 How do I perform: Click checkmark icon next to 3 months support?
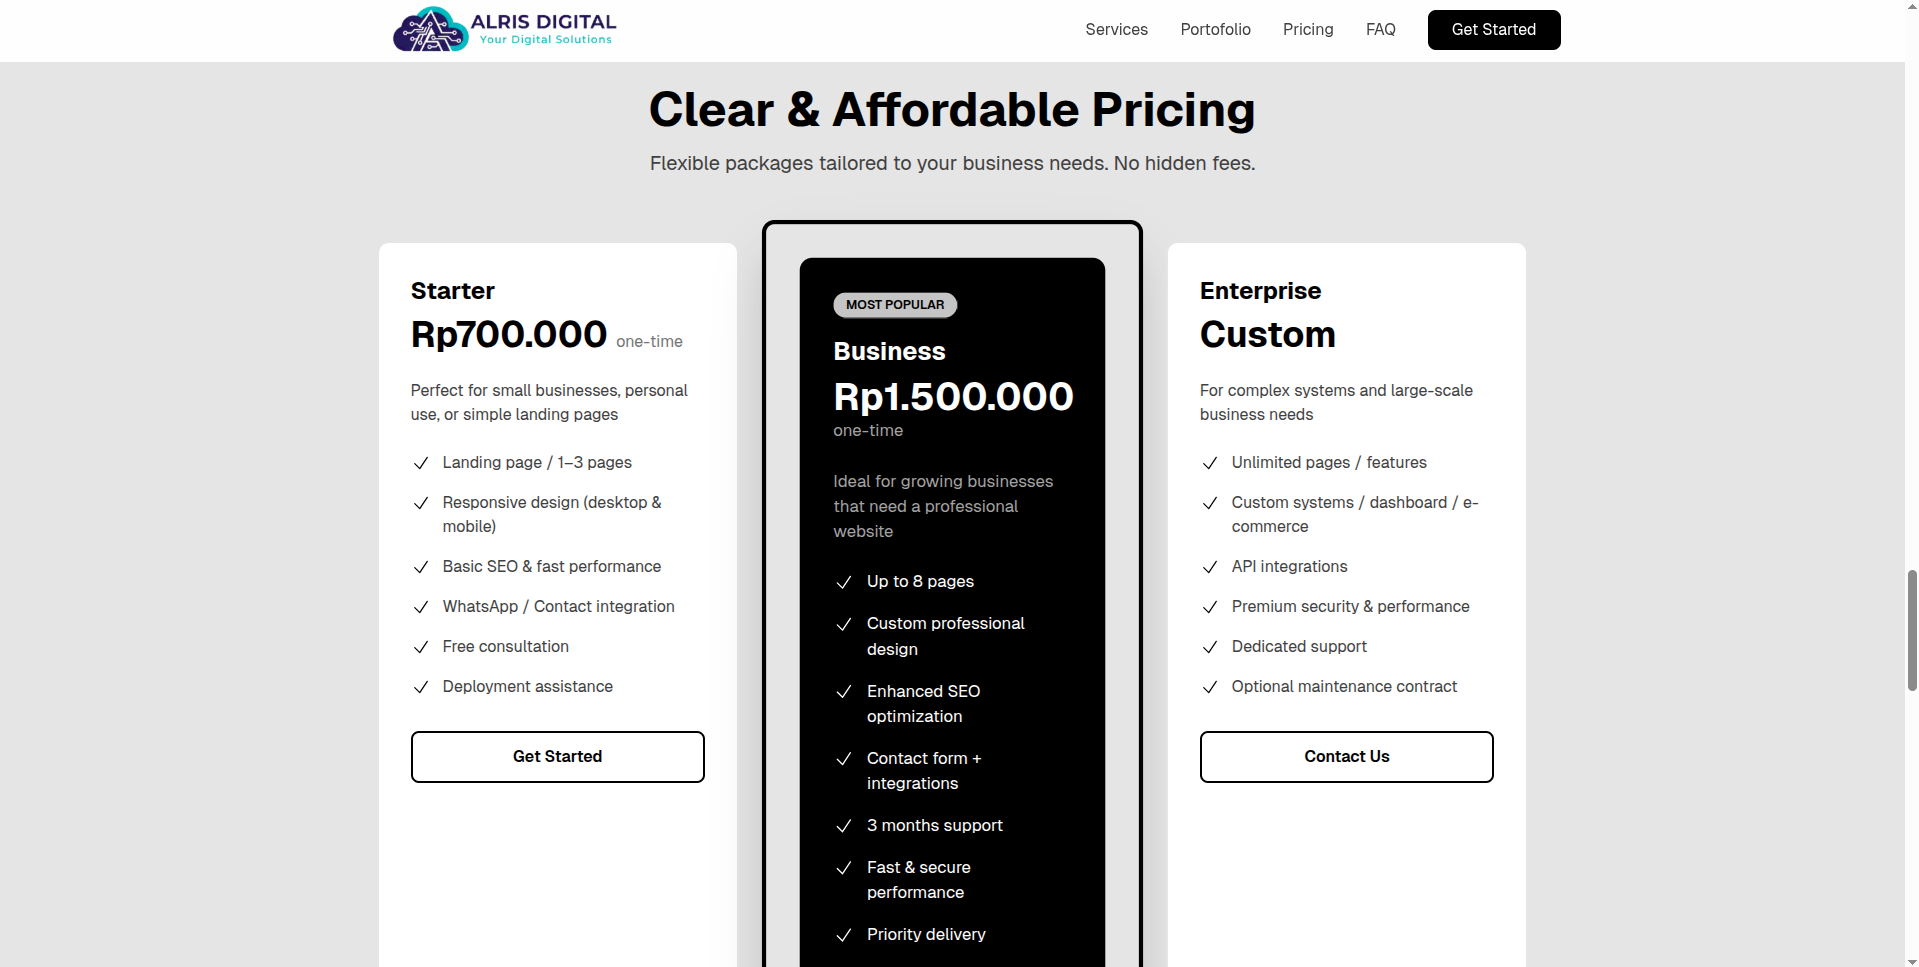[844, 826]
